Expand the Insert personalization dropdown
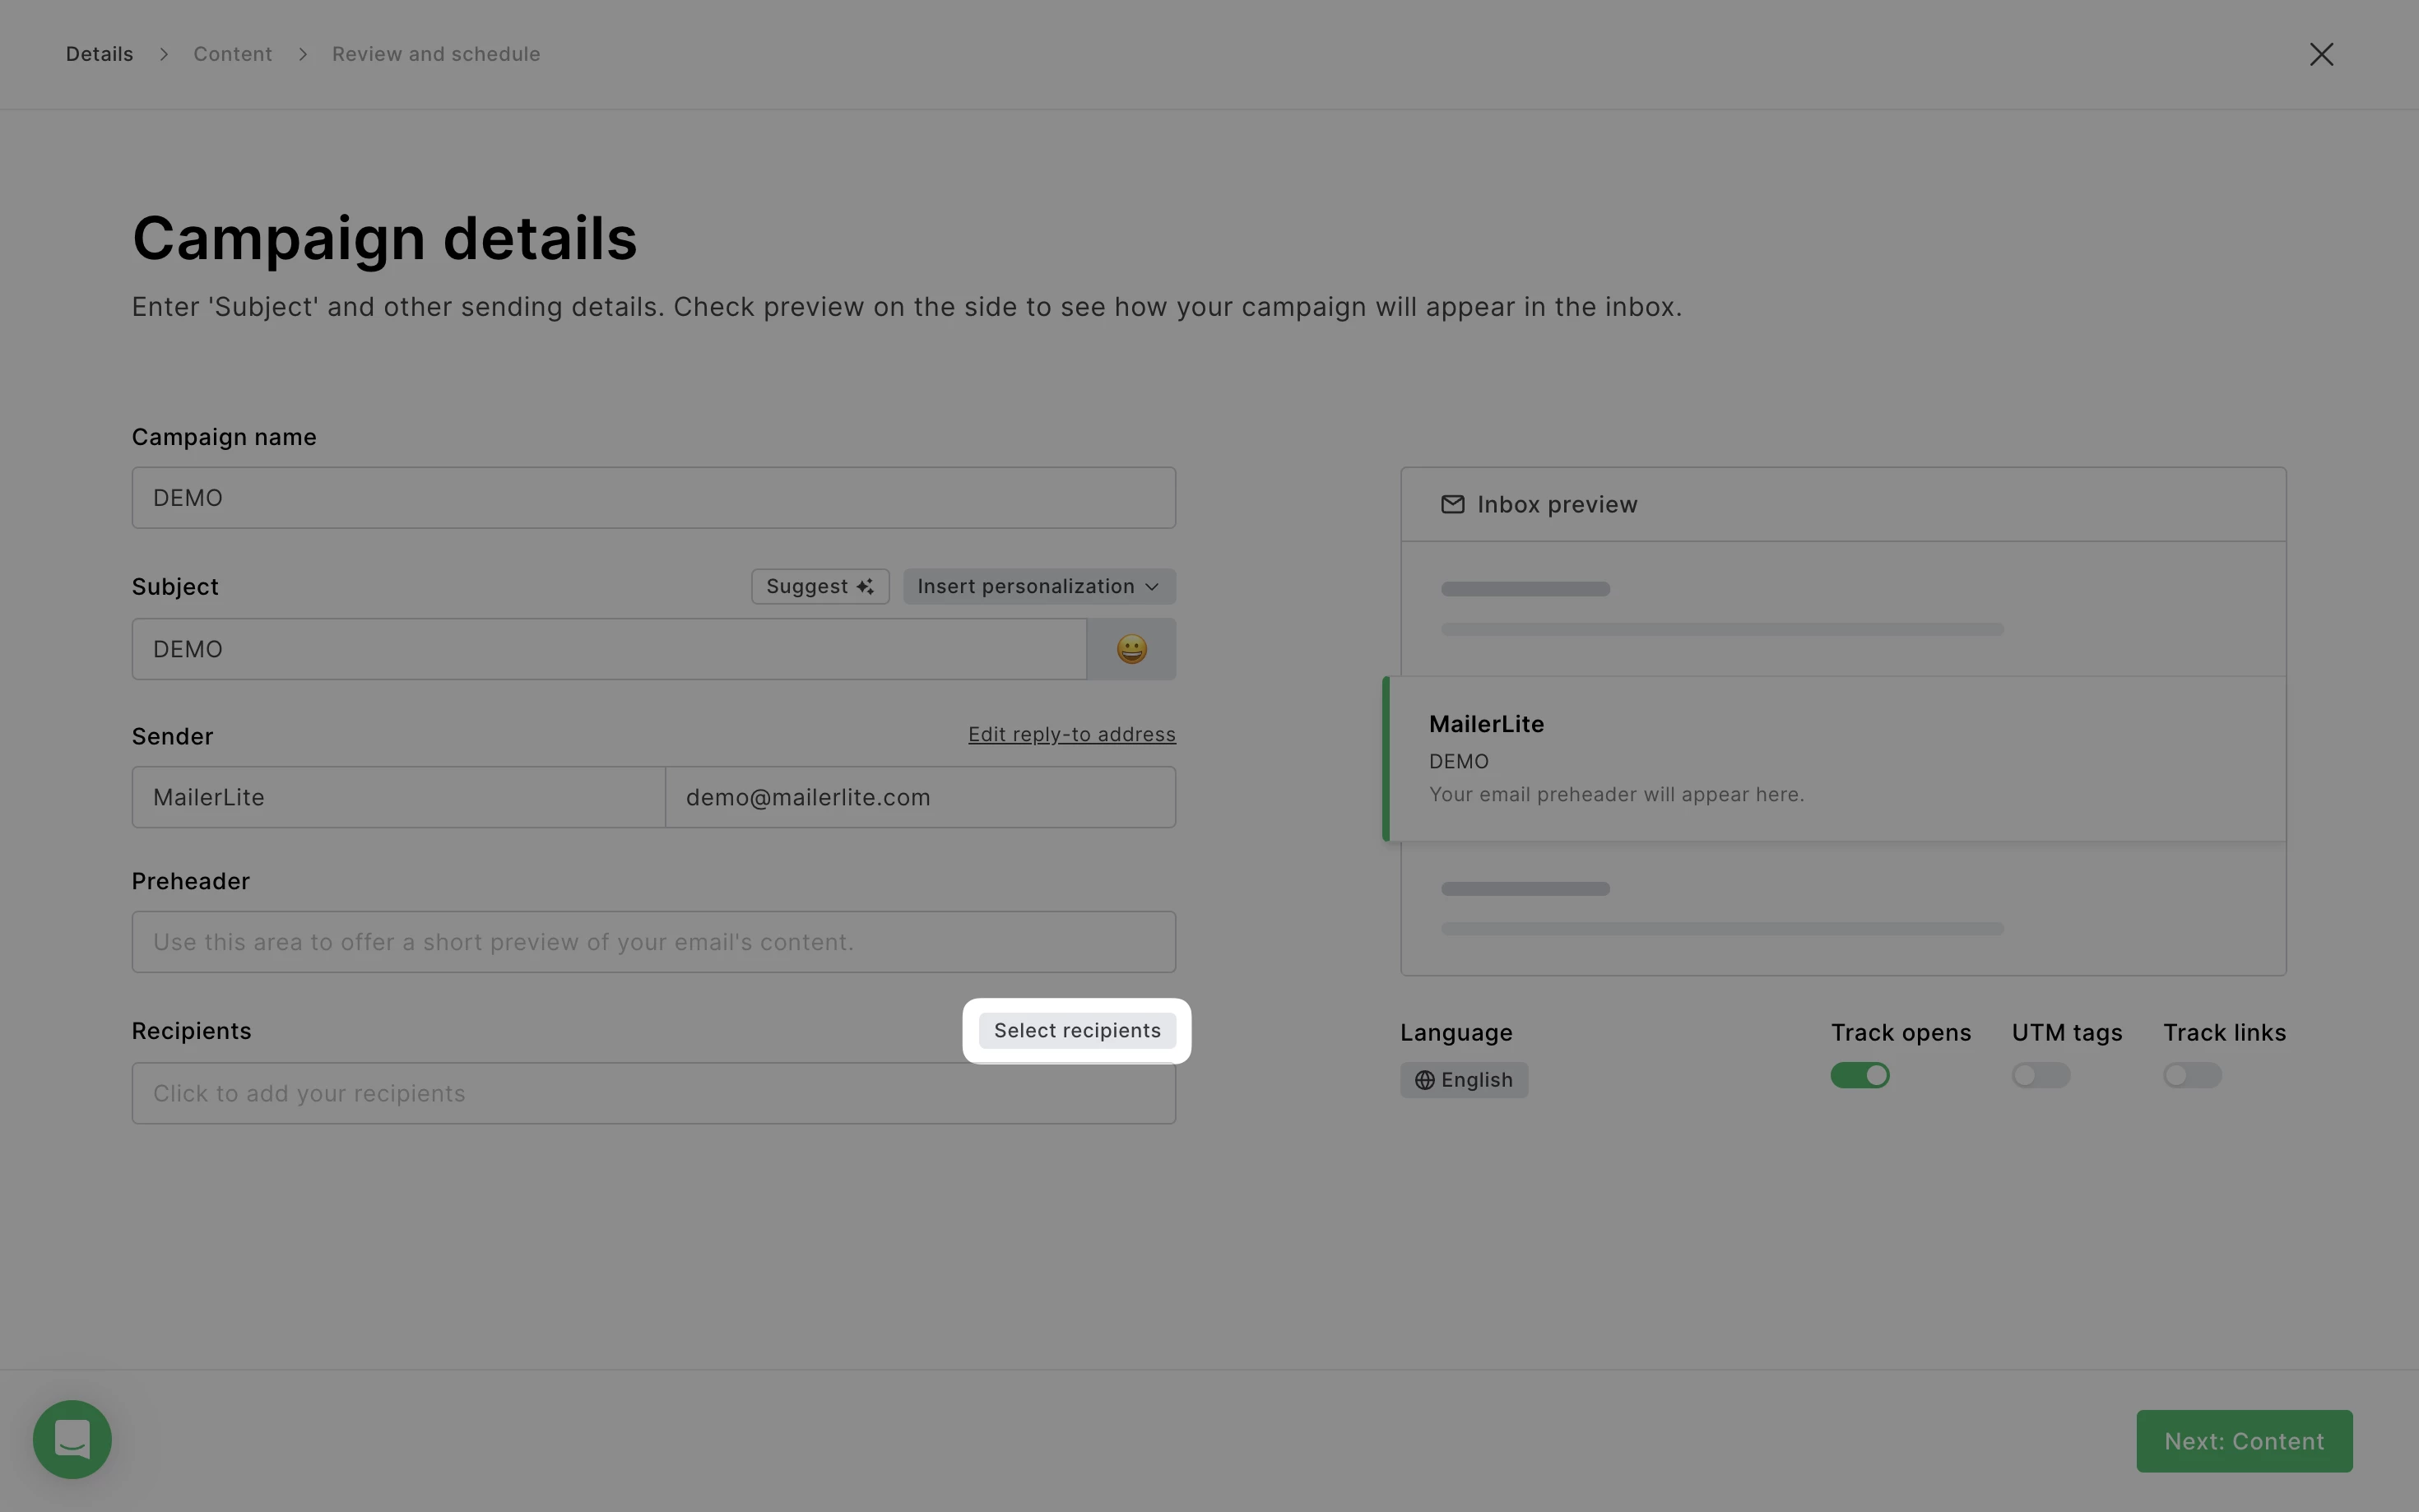 (1038, 587)
